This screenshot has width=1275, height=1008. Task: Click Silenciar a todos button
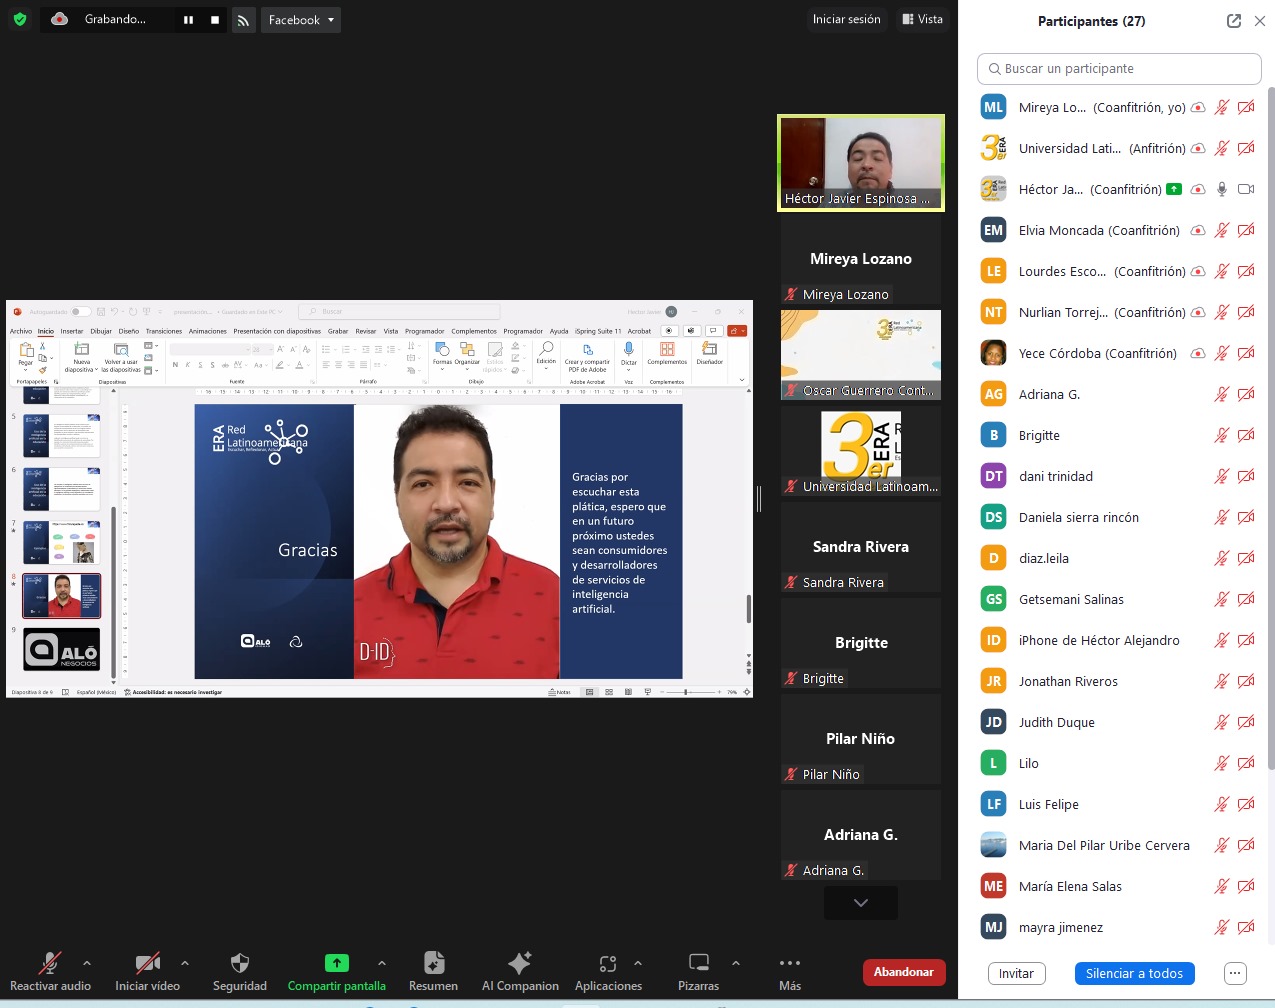click(1134, 974)
